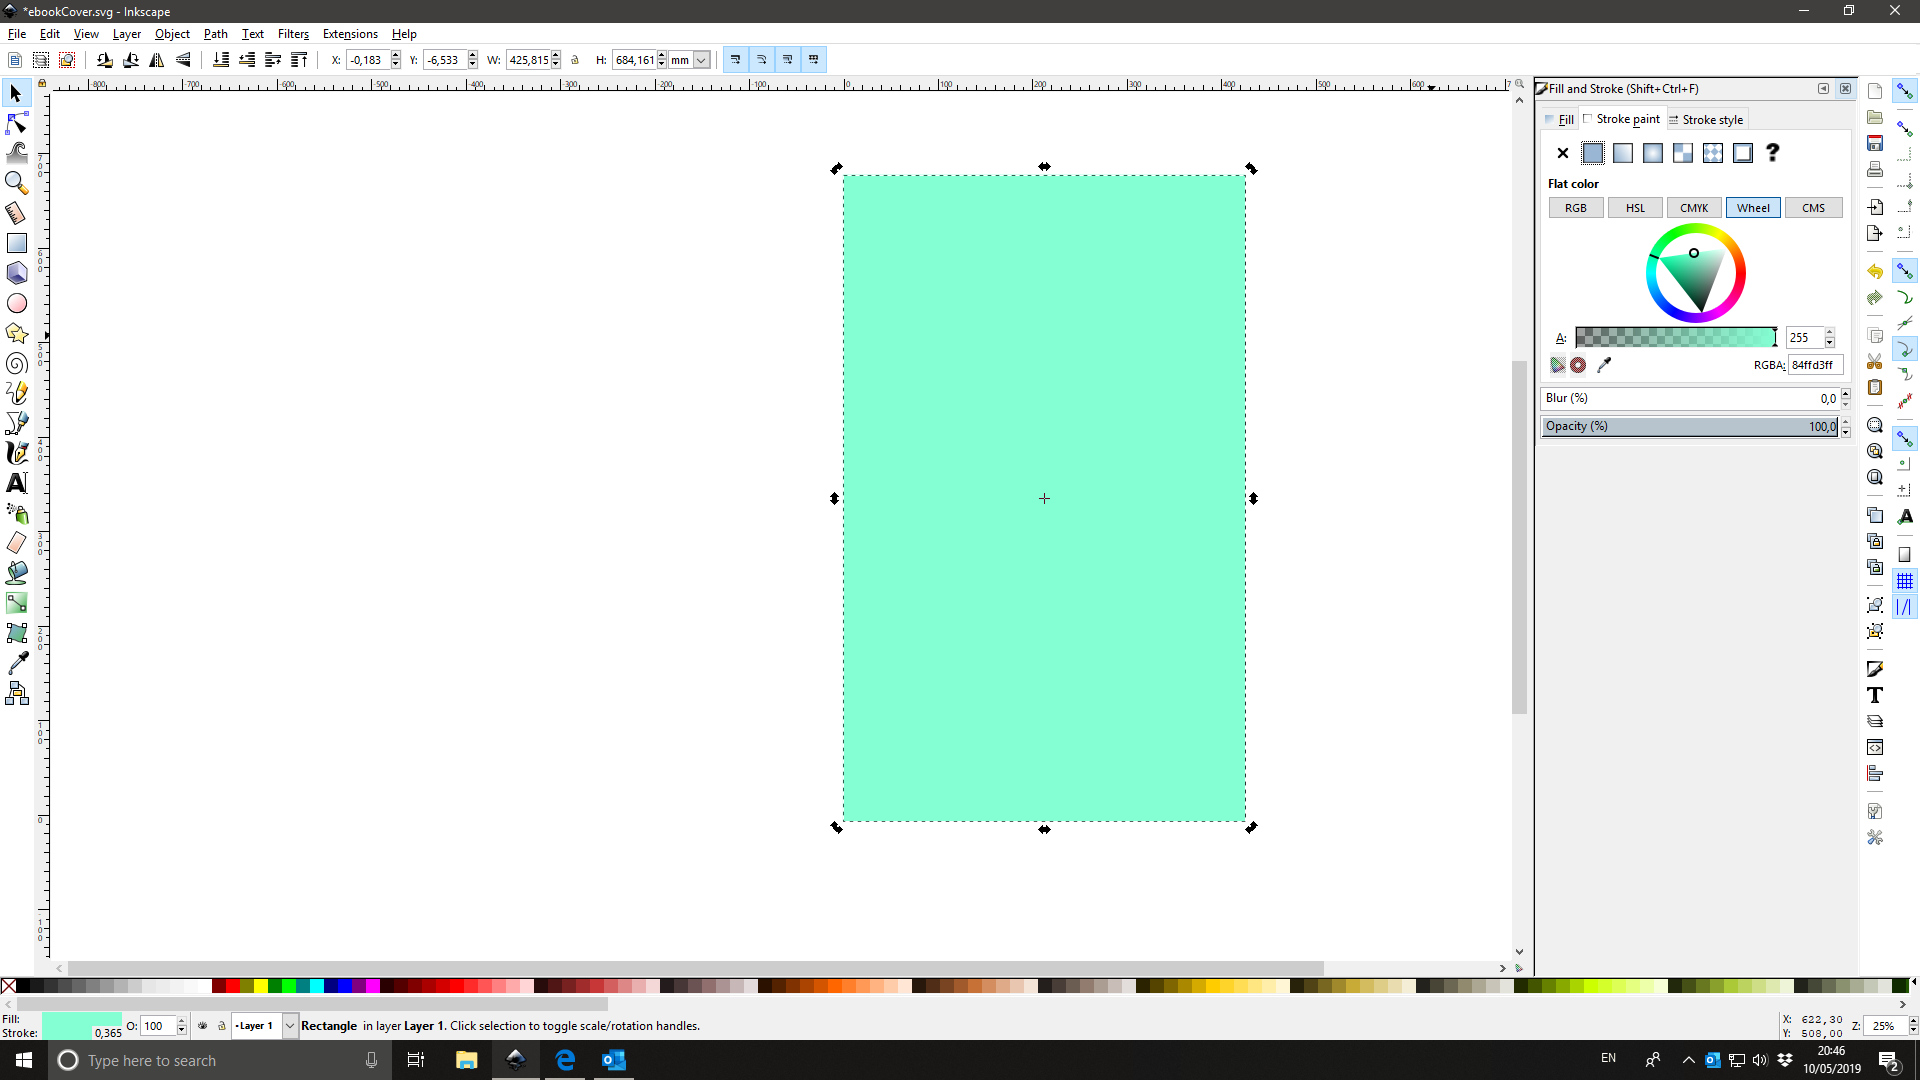This screenshot has width=1920, height=1080.
Task: Toggle move gradients with objects
Action: click(x=788, y=60)
